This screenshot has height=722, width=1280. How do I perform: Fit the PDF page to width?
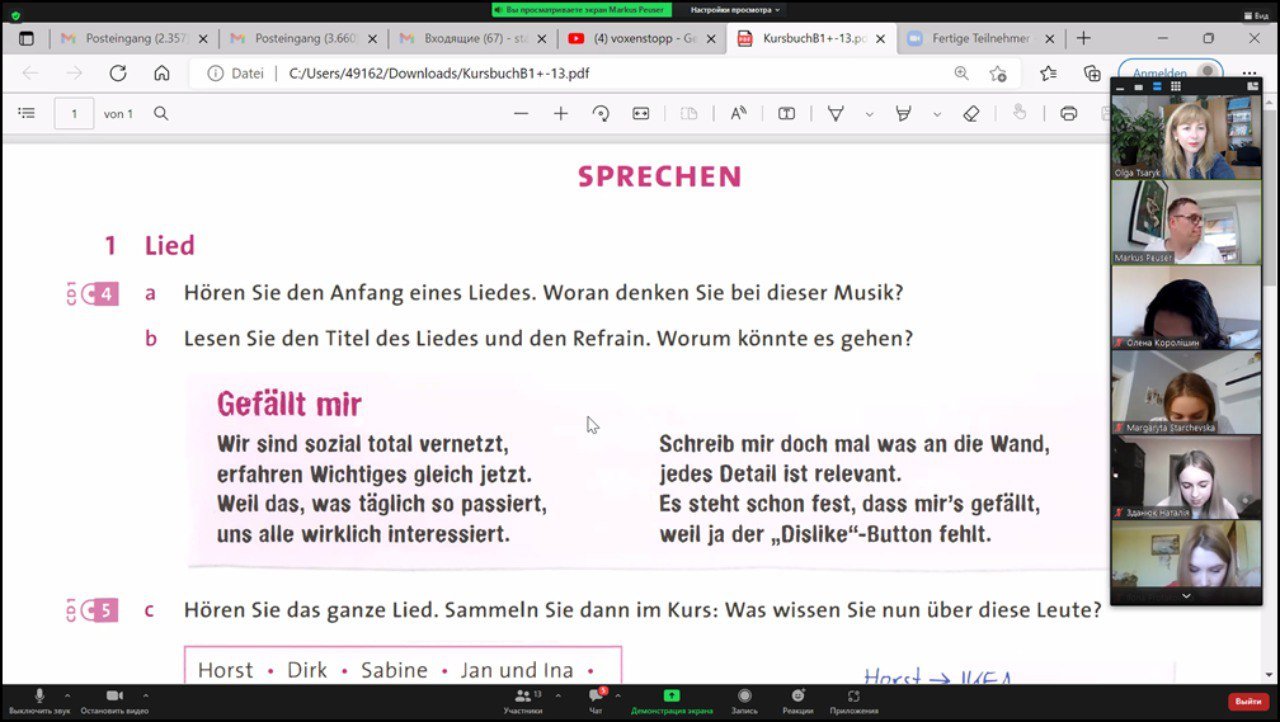tap(641, 114)
